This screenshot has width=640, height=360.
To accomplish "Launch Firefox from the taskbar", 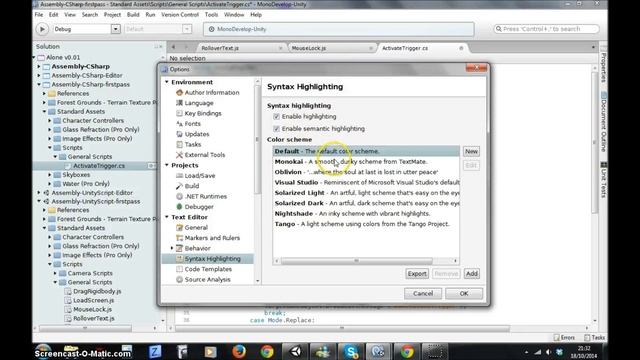I will 239,351.
